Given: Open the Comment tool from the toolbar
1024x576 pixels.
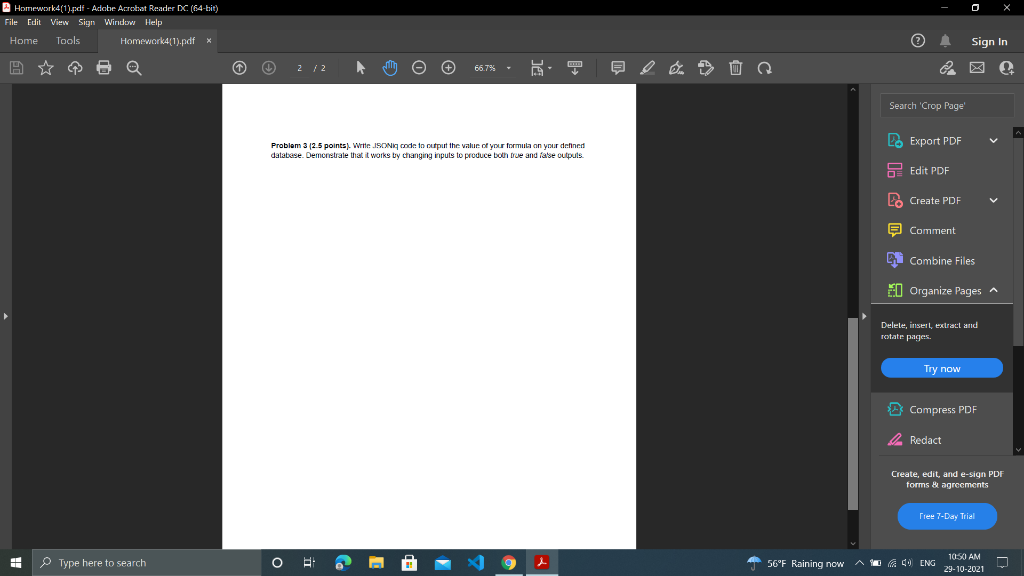Looking at the screenshot, I should tap(617, 67).
